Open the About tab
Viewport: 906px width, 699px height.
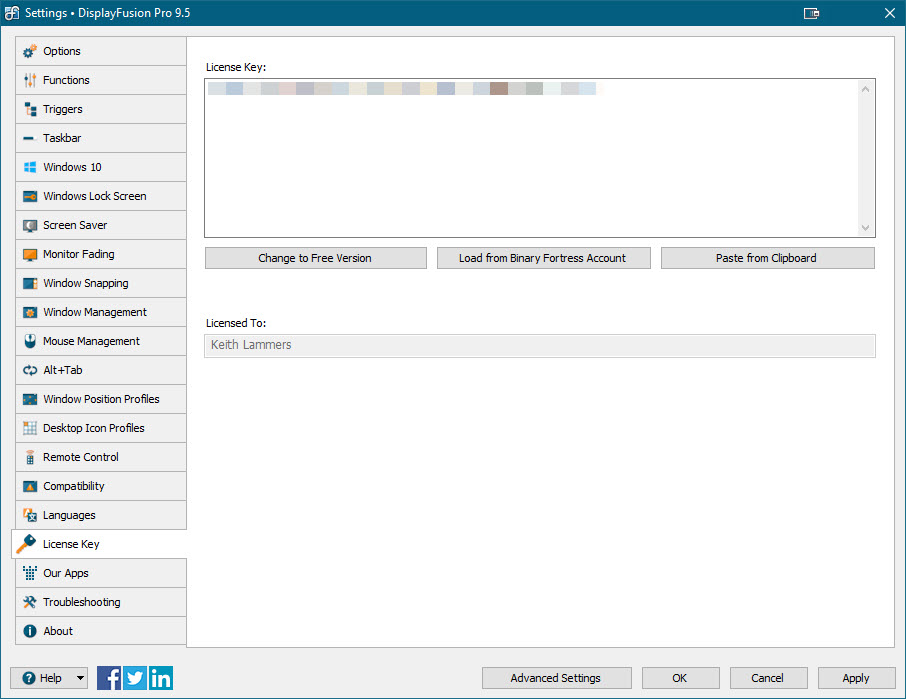click(101, 631)
